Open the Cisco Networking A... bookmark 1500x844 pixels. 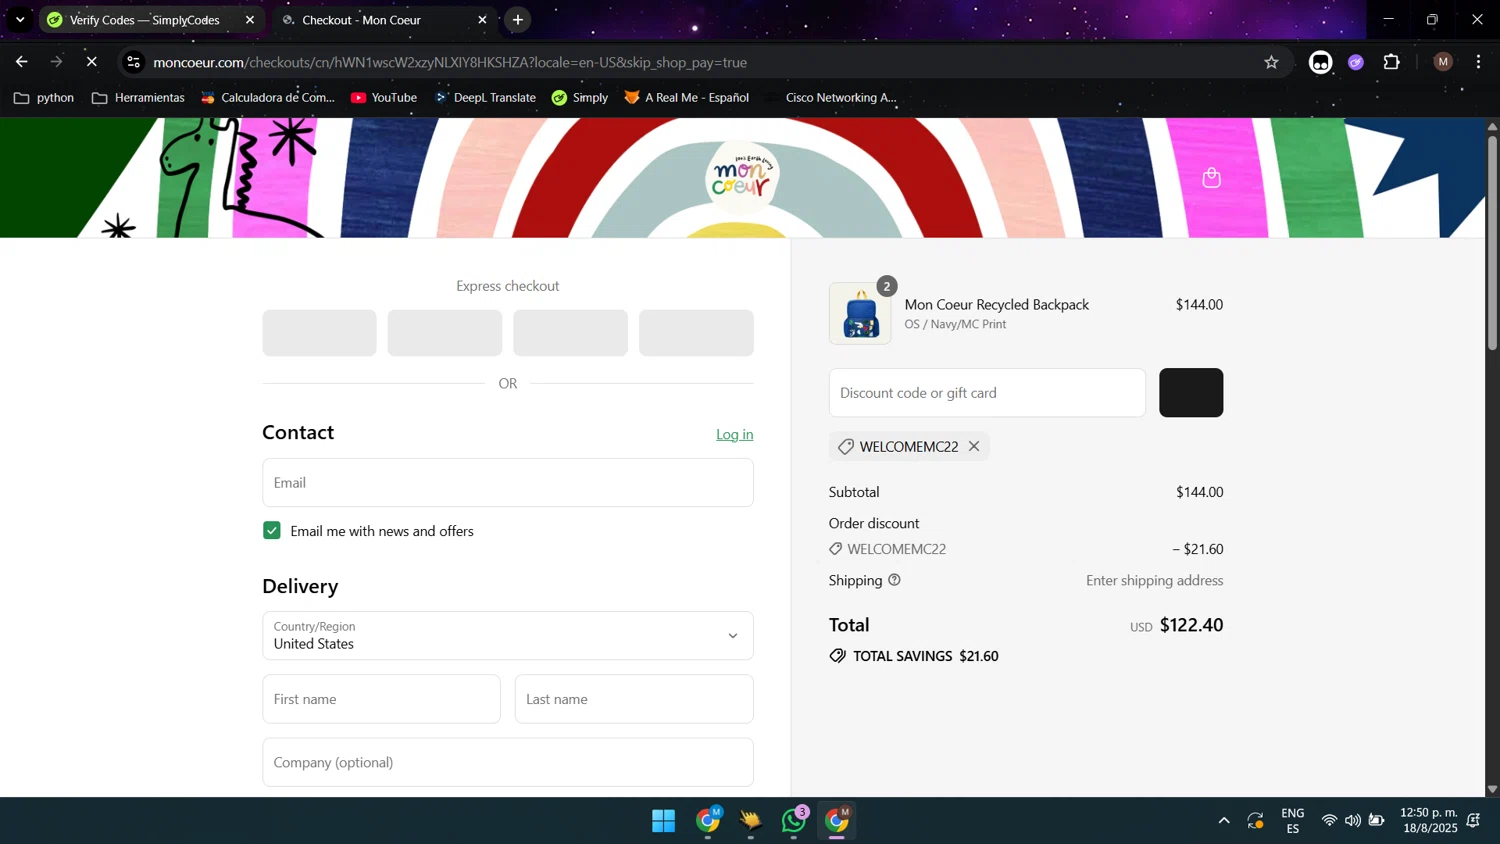pyautogui.click(x=832, y=97)
